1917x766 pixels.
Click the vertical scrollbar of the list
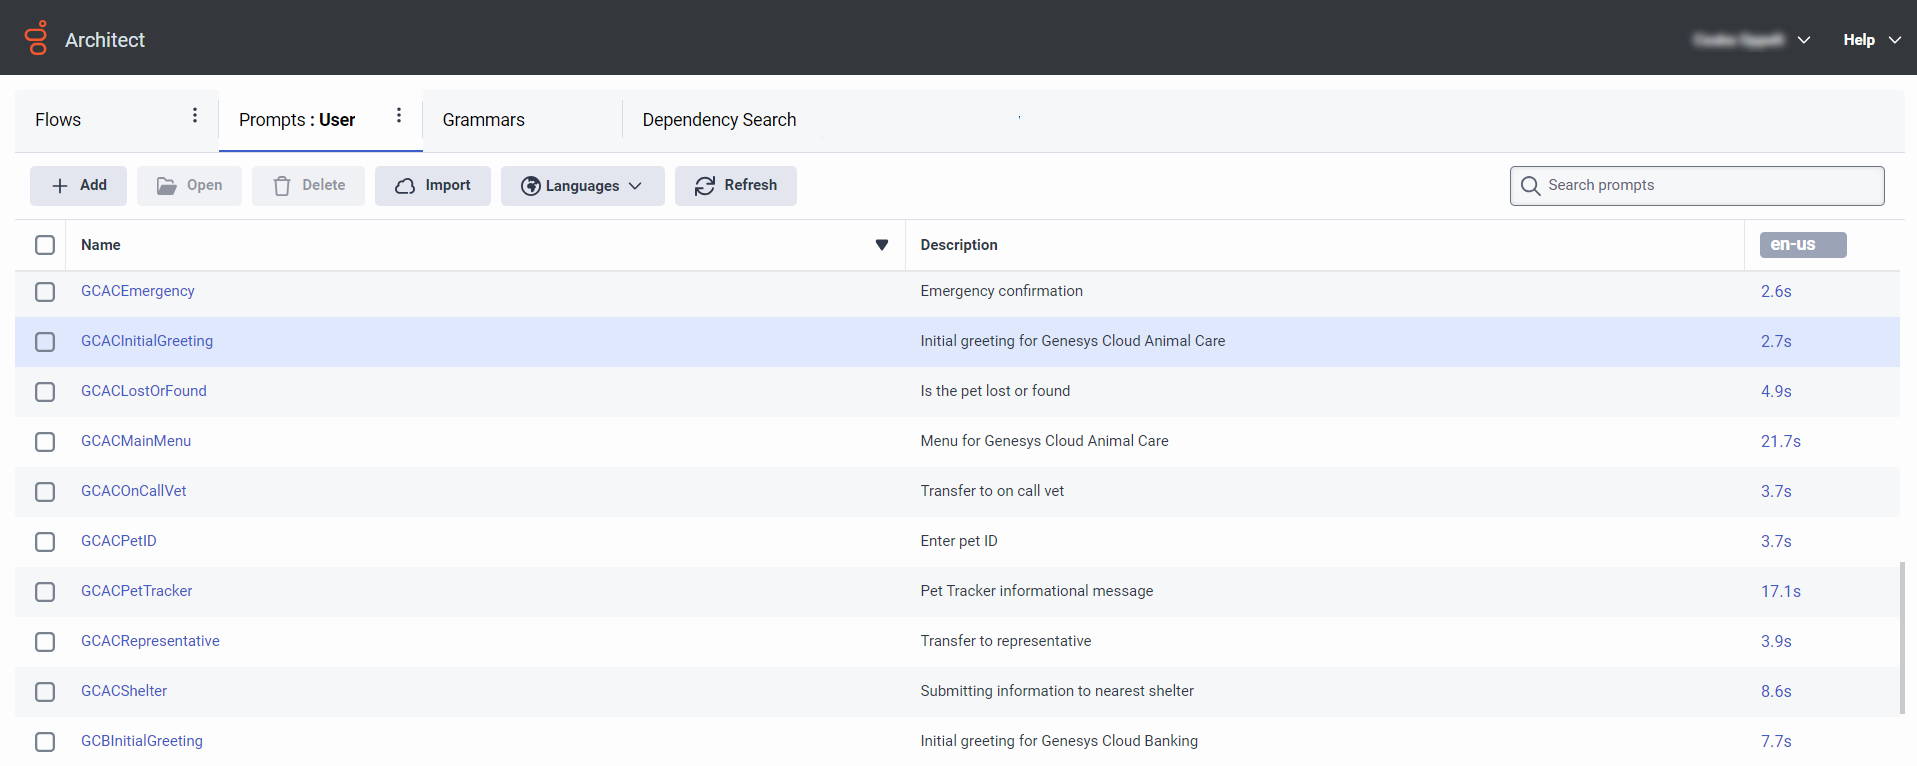pos(1903,638)
